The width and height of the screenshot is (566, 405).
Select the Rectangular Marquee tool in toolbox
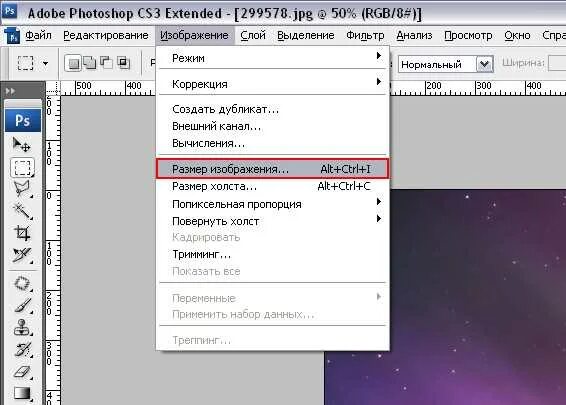pyautogui.click(x=22, y=167)
